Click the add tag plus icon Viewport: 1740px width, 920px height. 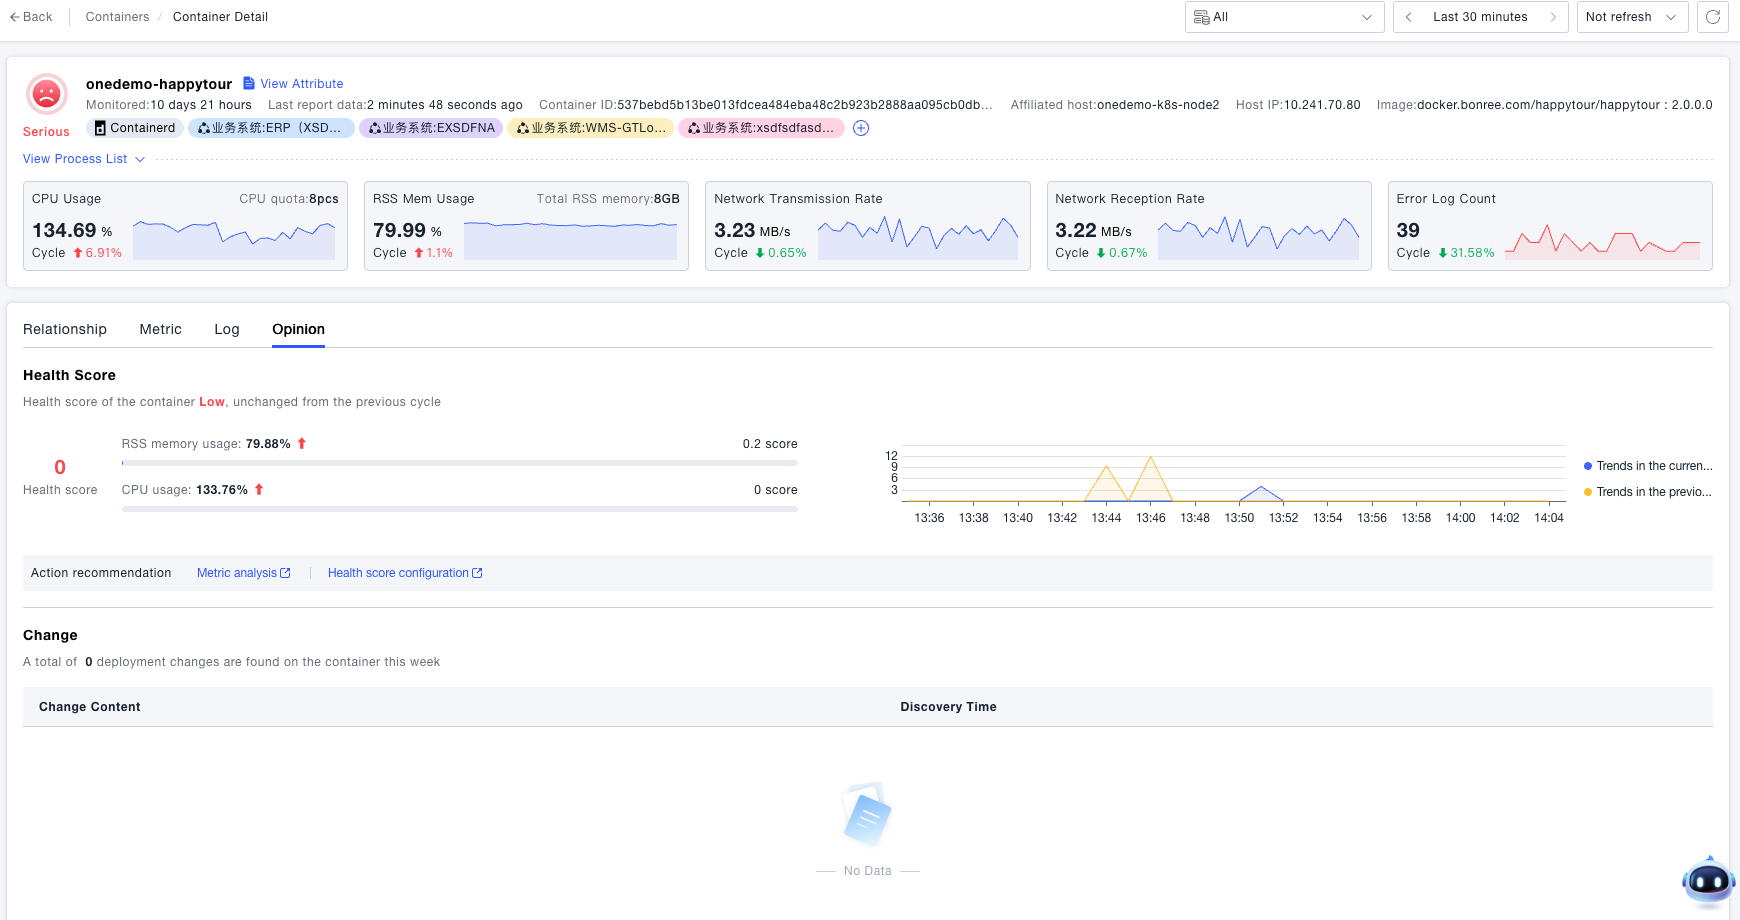point(861,128)
